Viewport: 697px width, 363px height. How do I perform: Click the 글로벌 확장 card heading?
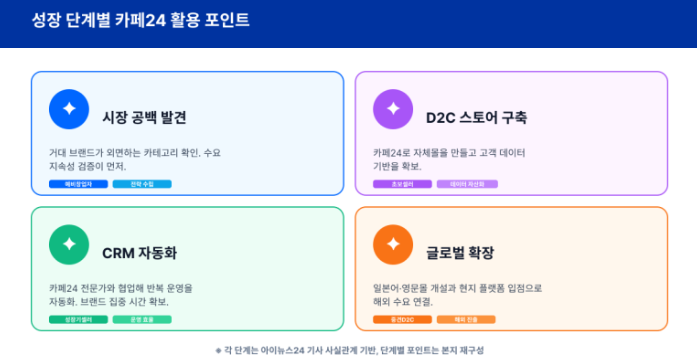[x=460, y=253]
